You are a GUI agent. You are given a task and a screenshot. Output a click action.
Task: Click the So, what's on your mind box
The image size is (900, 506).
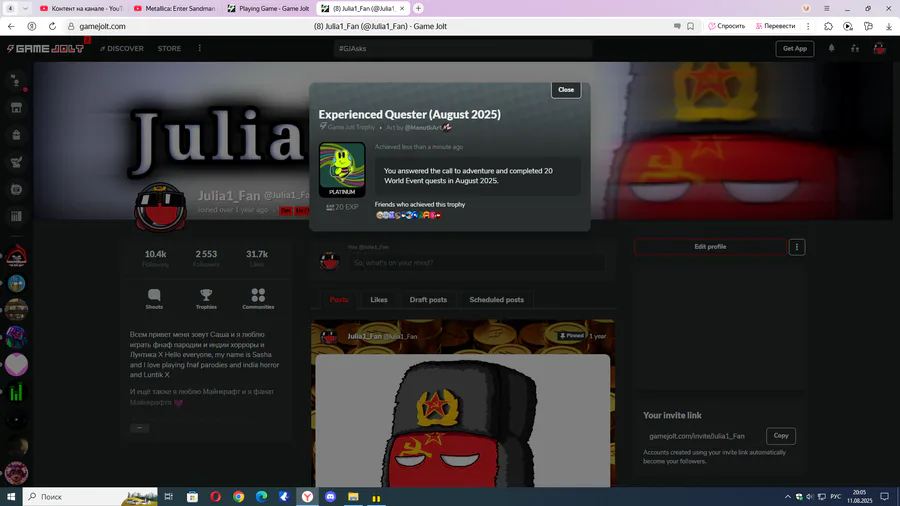(478, 263)
